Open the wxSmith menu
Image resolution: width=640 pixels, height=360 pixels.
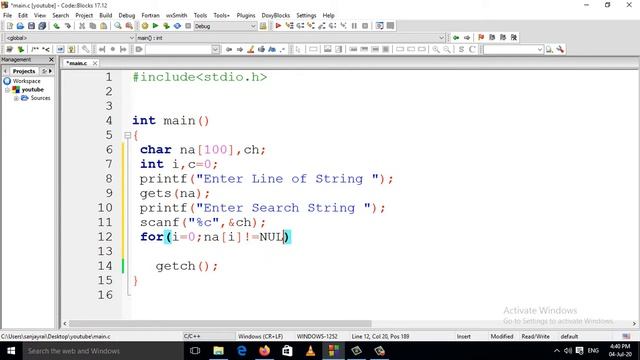(x=176, y=16)
